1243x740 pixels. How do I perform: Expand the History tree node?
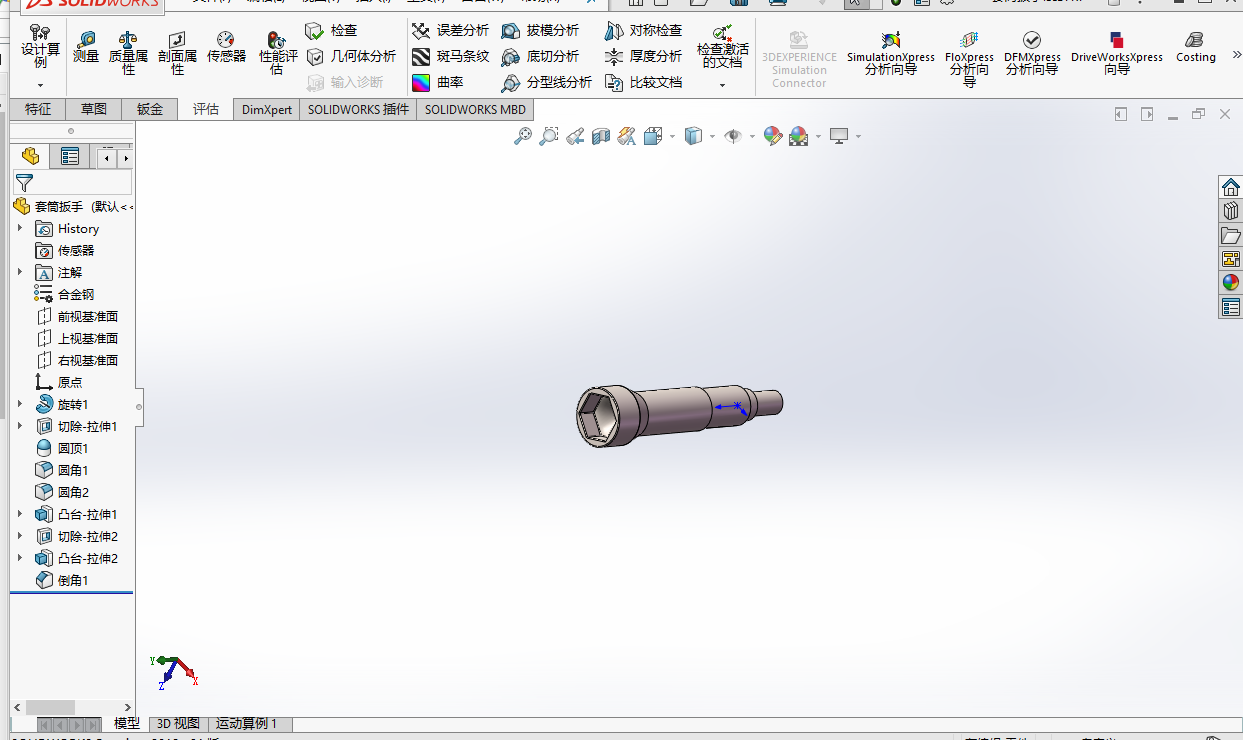[x=20, y=228]
